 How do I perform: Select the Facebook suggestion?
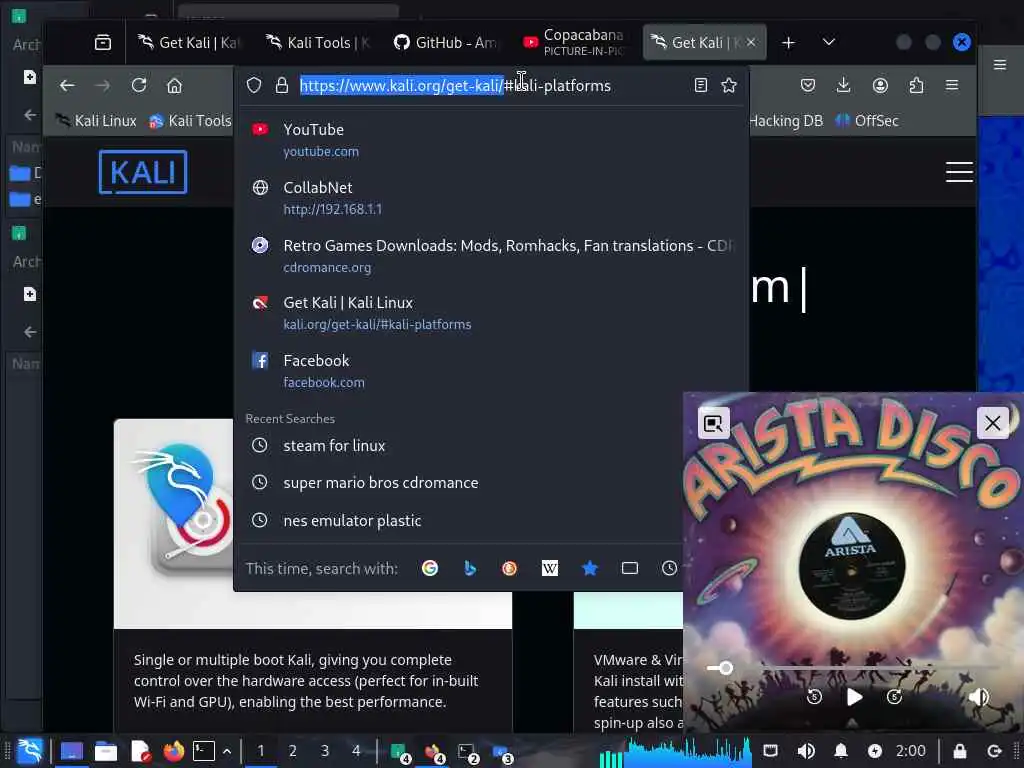(491, 371)
